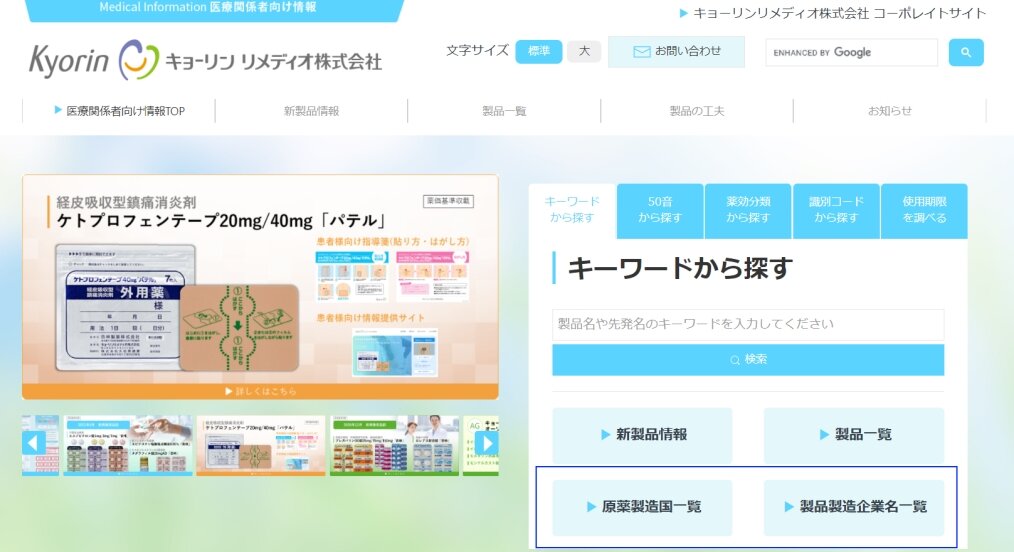1014x552 pixels.
Task: Click the Medical Information header tab
Action: tap(214, 9)
